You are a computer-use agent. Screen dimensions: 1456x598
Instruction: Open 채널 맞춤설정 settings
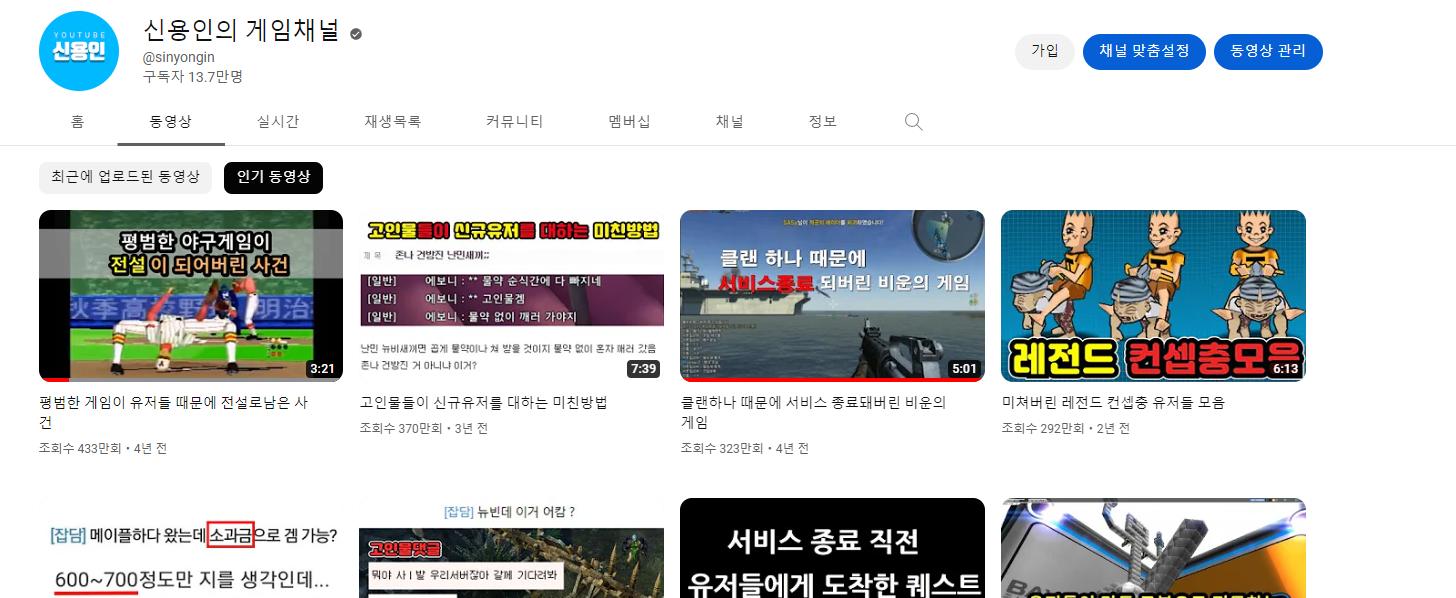1144,51
